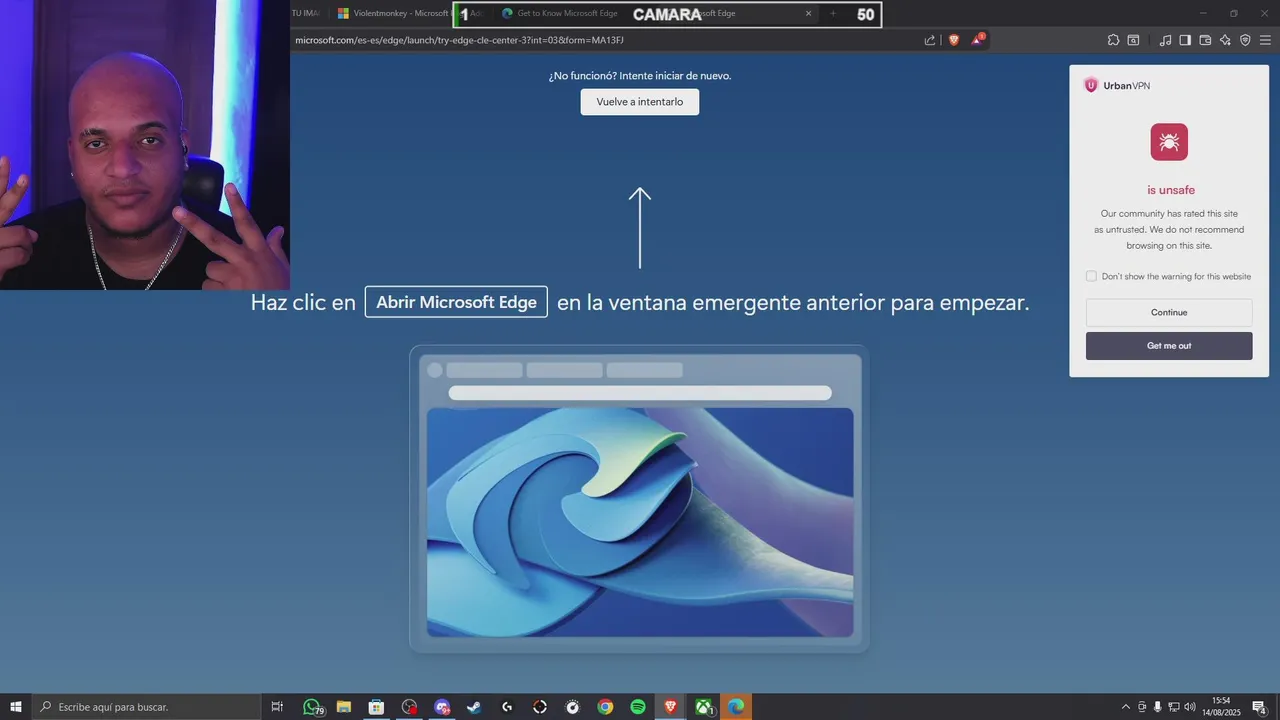
Task: Open the Windows Start menu
Action: coord(16,707)
